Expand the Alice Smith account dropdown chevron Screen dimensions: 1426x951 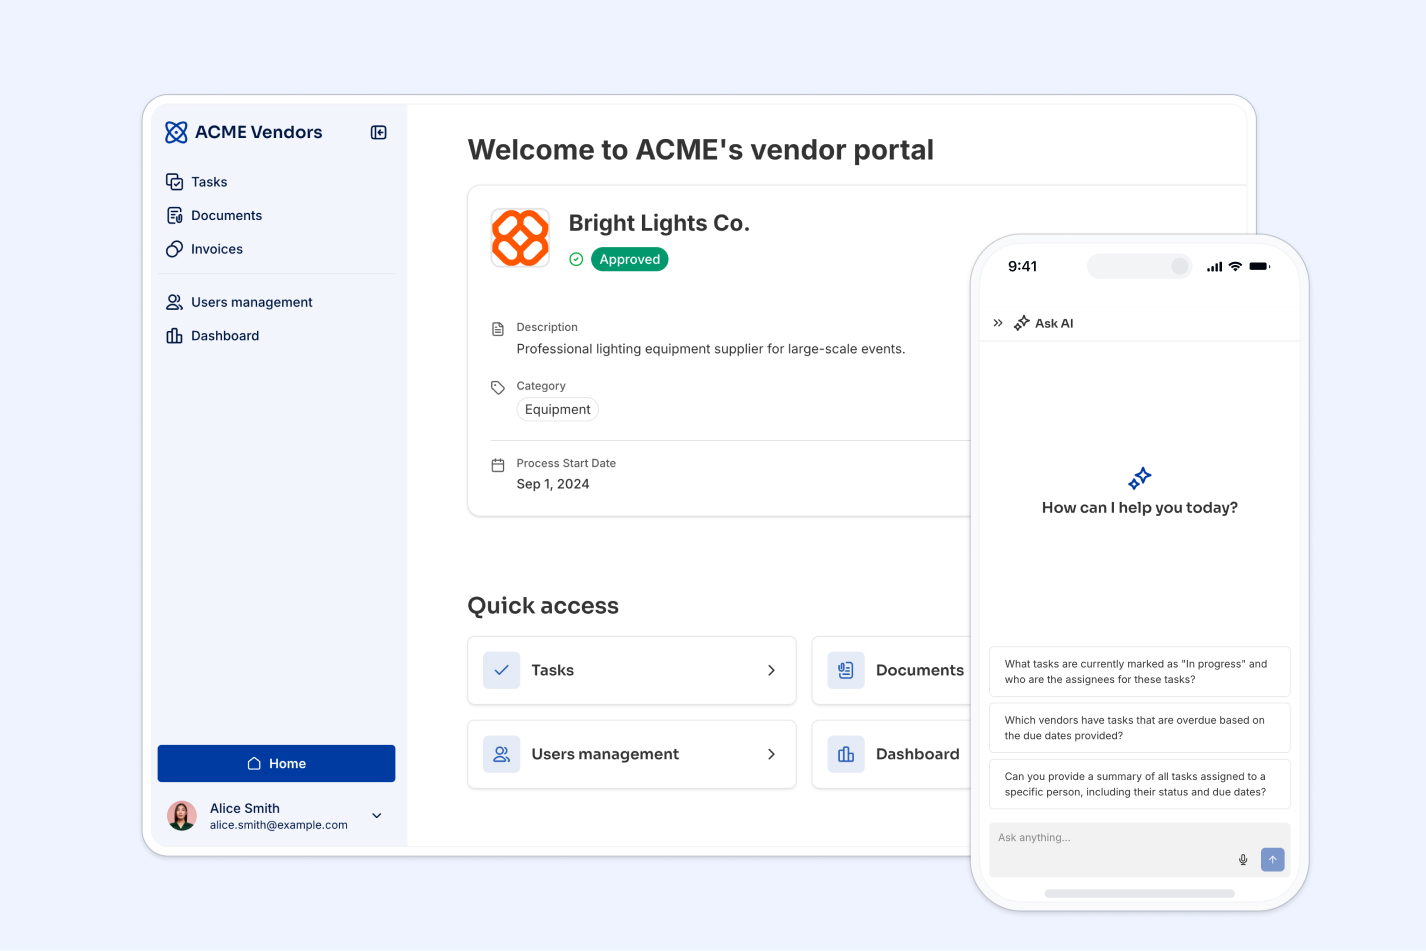(x=377, y=816)
